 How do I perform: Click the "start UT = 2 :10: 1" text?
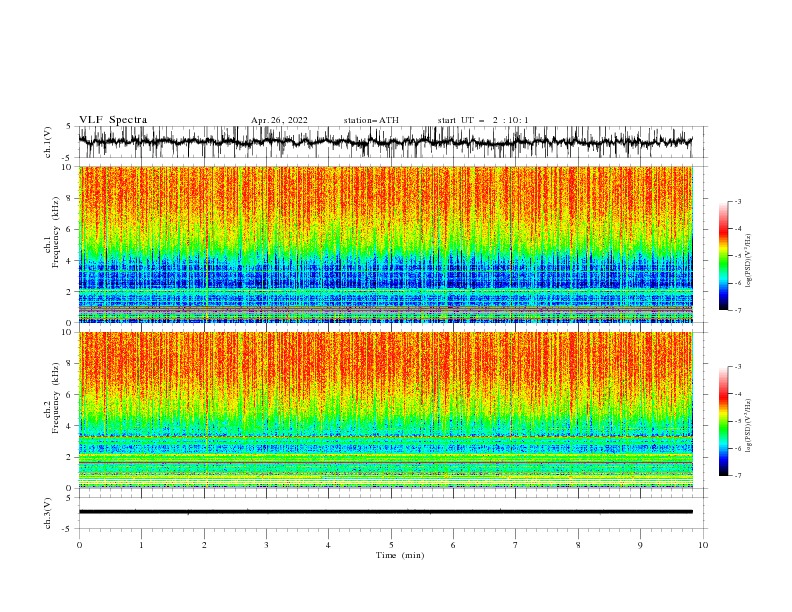(483, 120)
